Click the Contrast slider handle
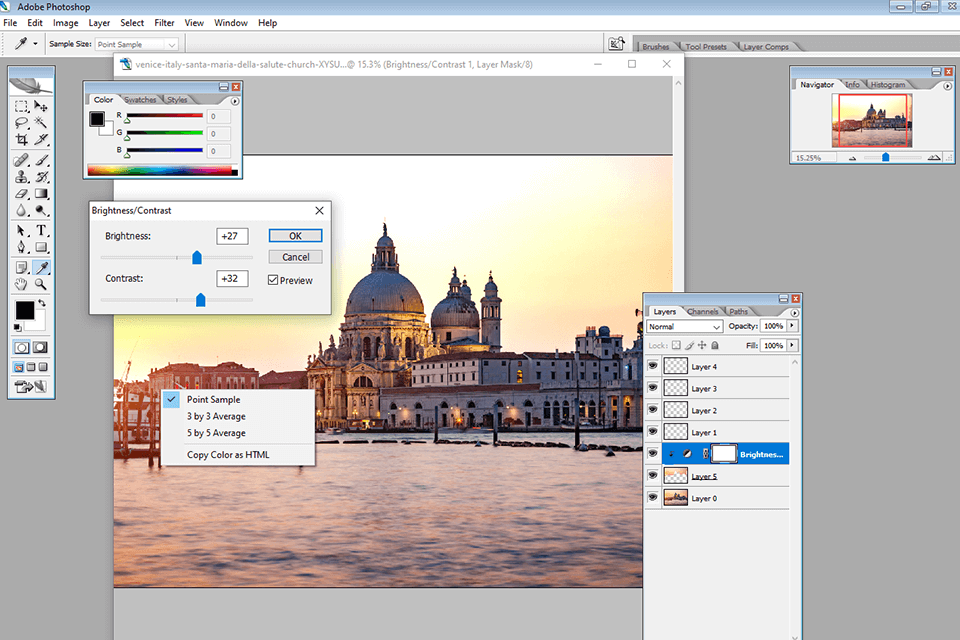 (200, 299)
